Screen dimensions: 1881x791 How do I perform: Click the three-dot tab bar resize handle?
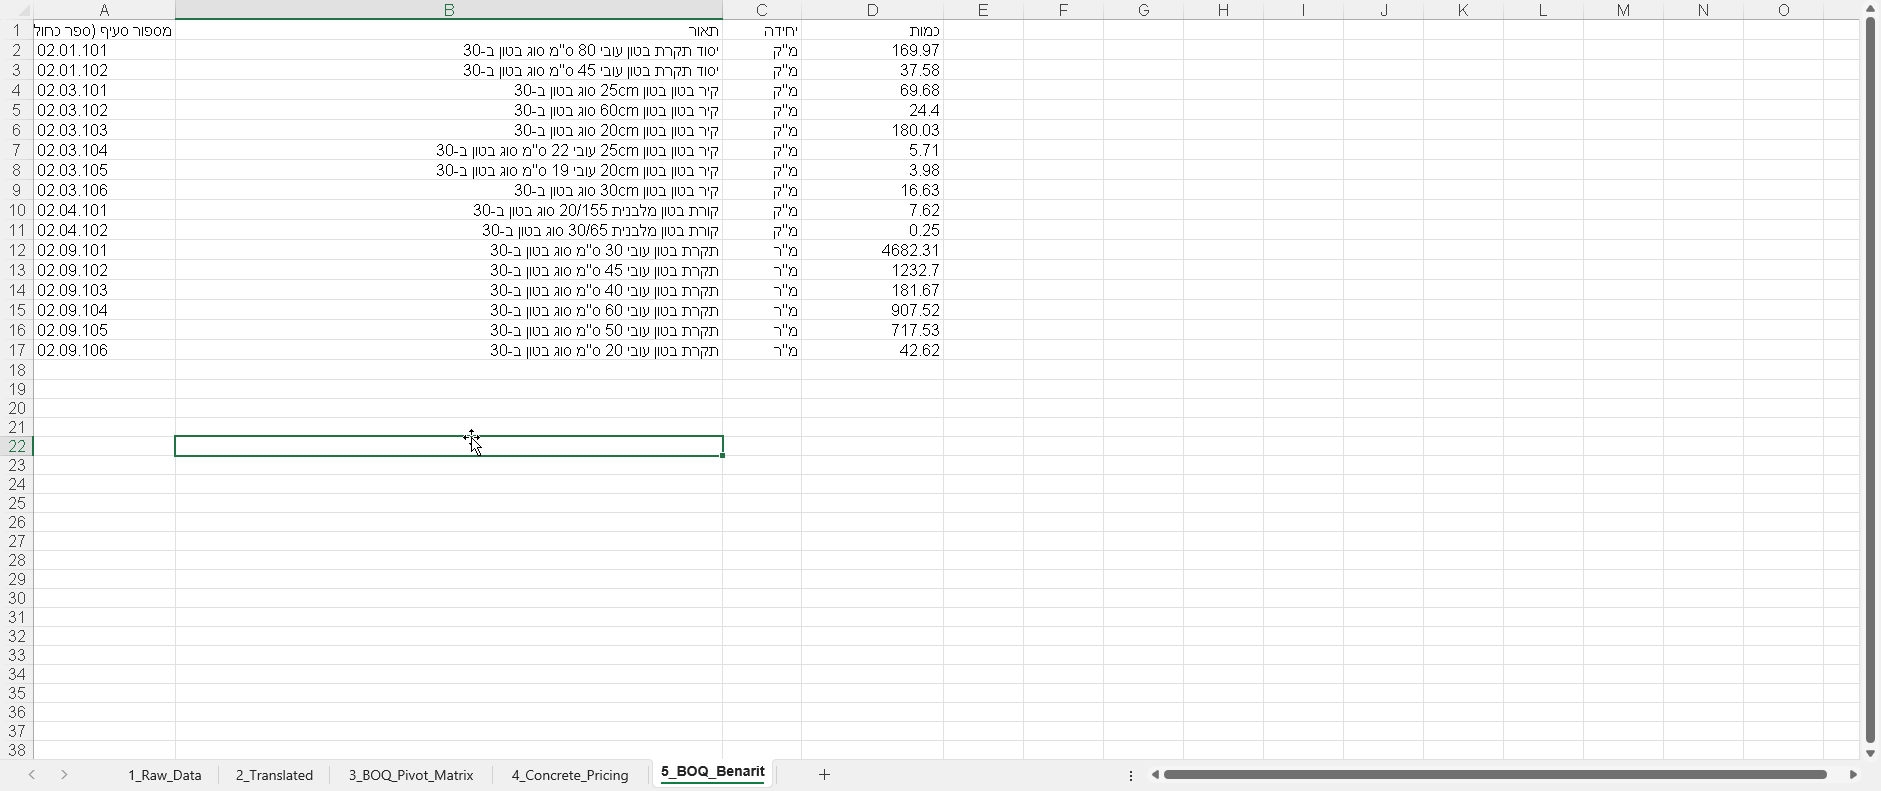(x=1131, y=776)
